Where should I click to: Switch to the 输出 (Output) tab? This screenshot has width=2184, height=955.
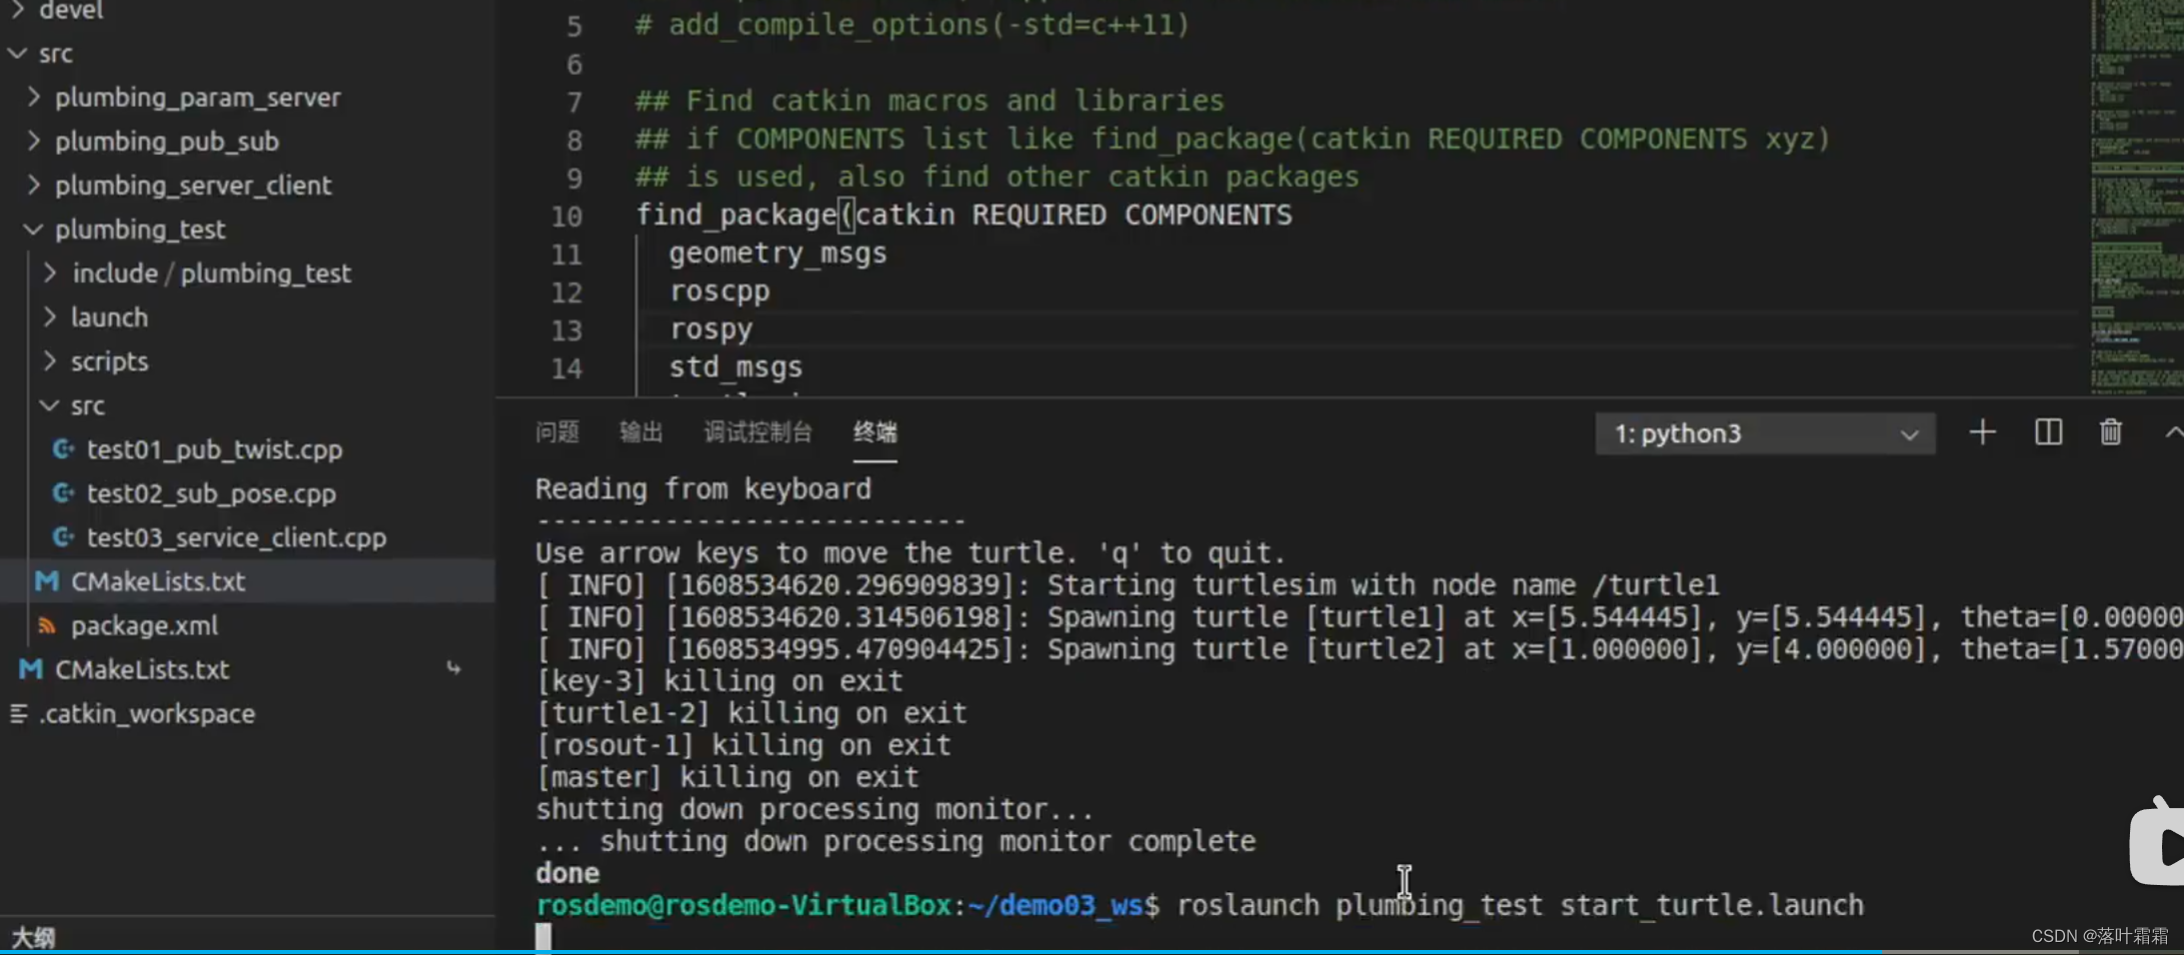coord(641,432)
